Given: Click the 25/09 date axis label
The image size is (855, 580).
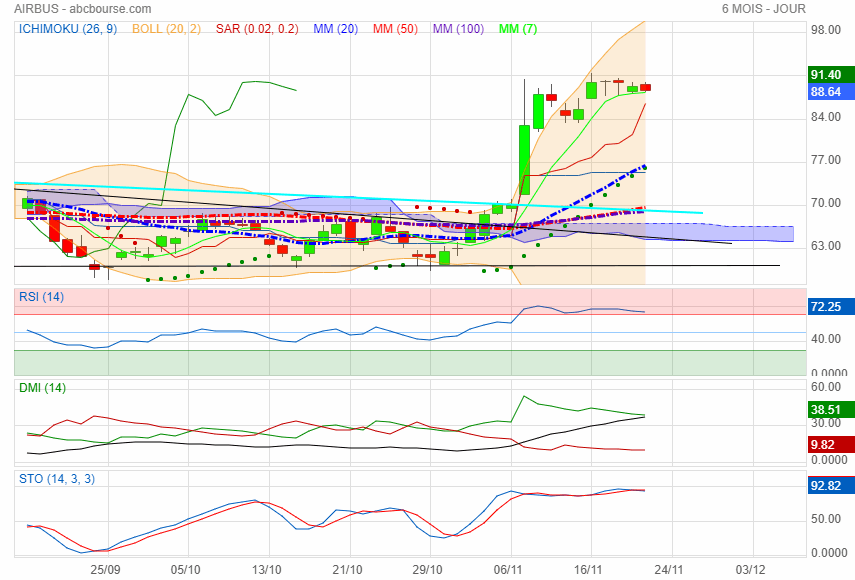Looking at the screenshot, I should [x=105, y=570].
